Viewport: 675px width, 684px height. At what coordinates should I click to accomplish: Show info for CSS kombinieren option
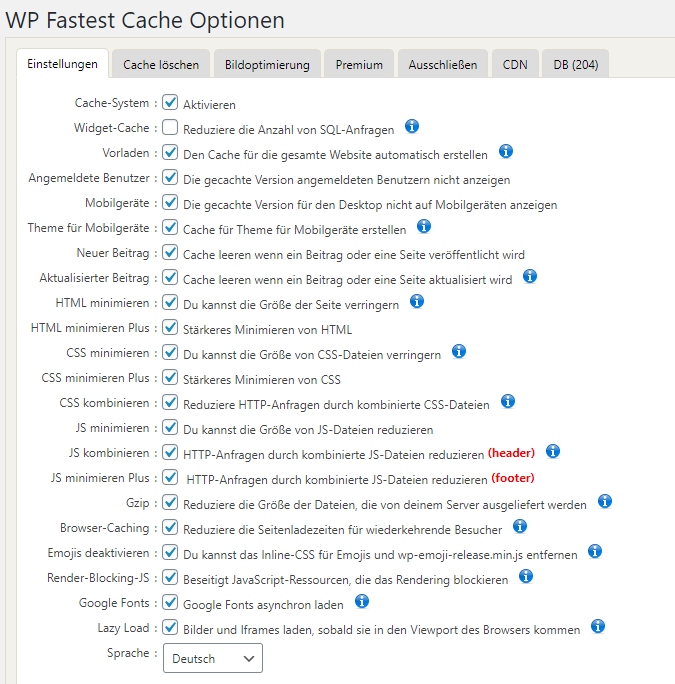pos(508,401)
